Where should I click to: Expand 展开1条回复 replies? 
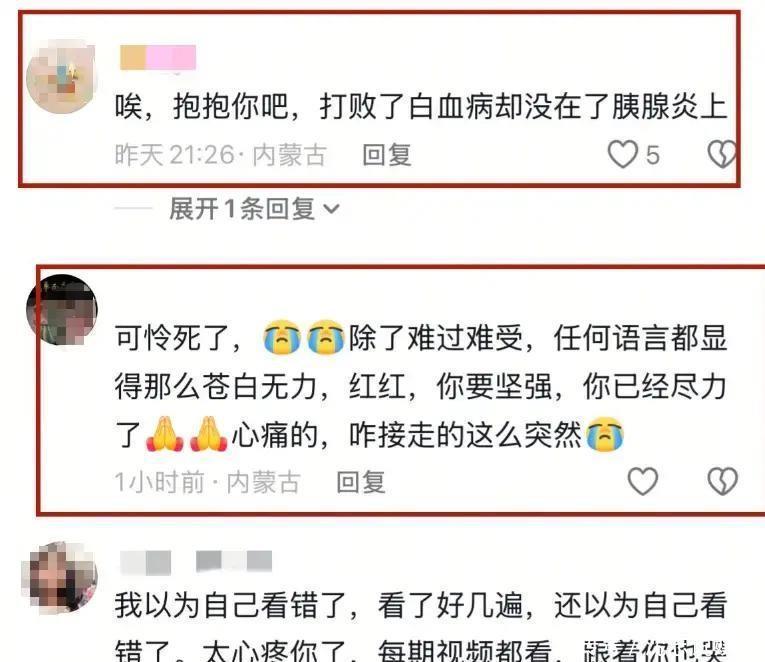tap(254, 209)
